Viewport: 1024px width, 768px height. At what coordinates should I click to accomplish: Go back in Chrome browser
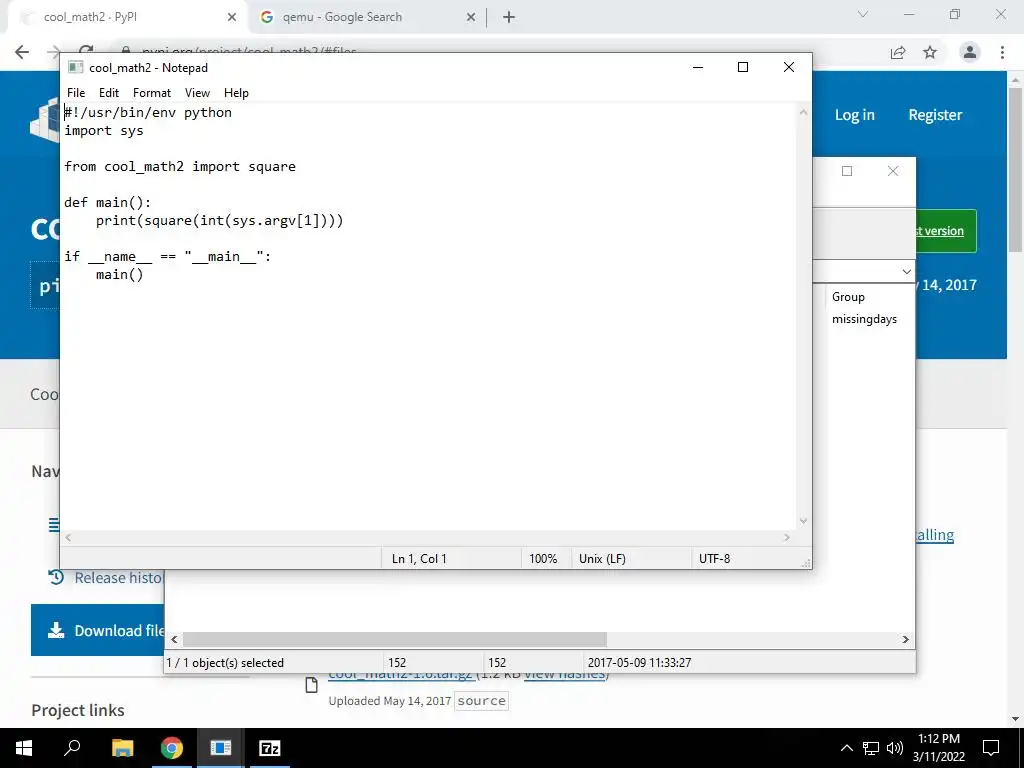click(x=22, y=52)
